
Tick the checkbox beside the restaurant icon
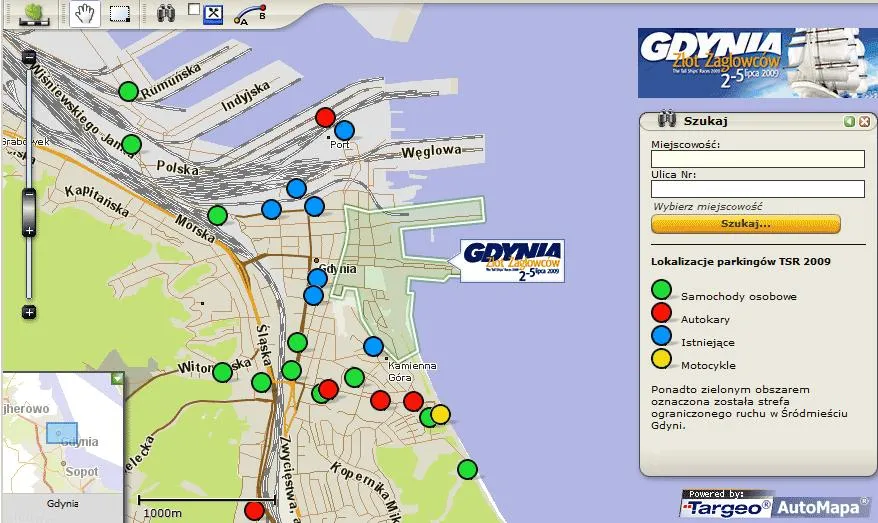click(194, 10)
